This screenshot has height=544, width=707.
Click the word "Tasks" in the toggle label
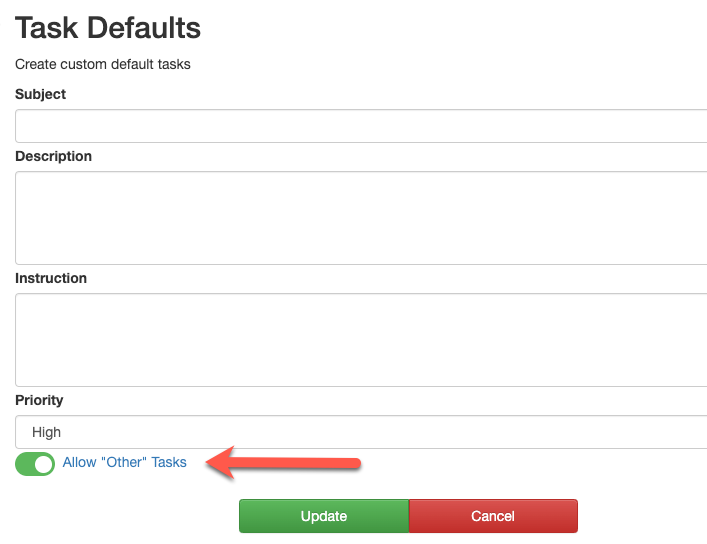click(169, 462)
